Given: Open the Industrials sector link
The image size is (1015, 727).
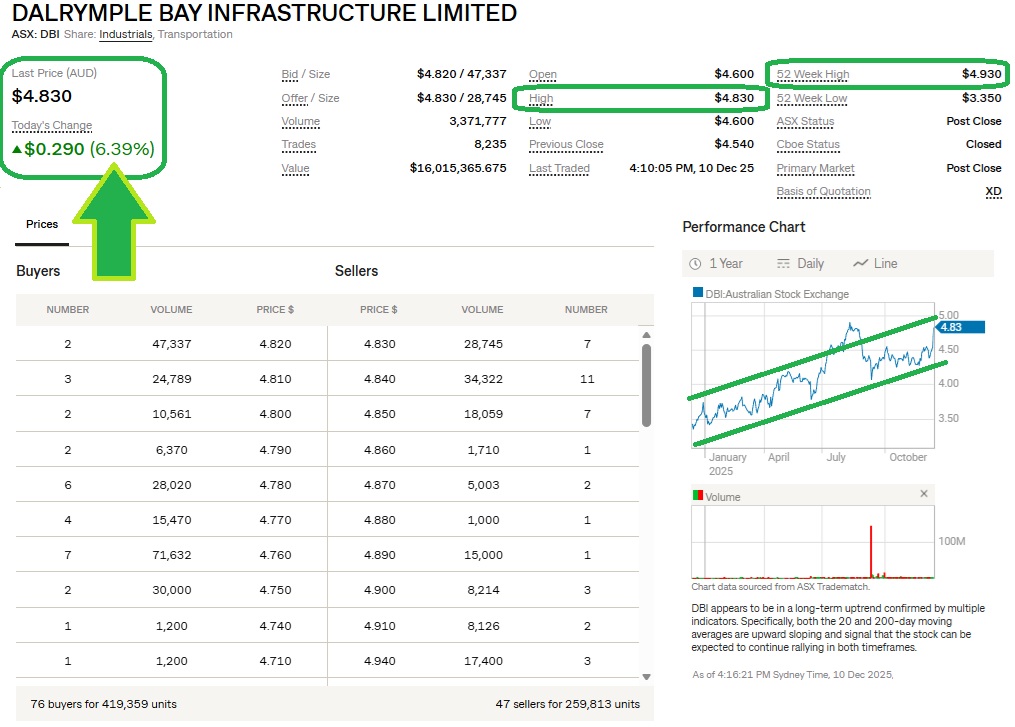Looking at the screenshot, I should pos(126,35).
